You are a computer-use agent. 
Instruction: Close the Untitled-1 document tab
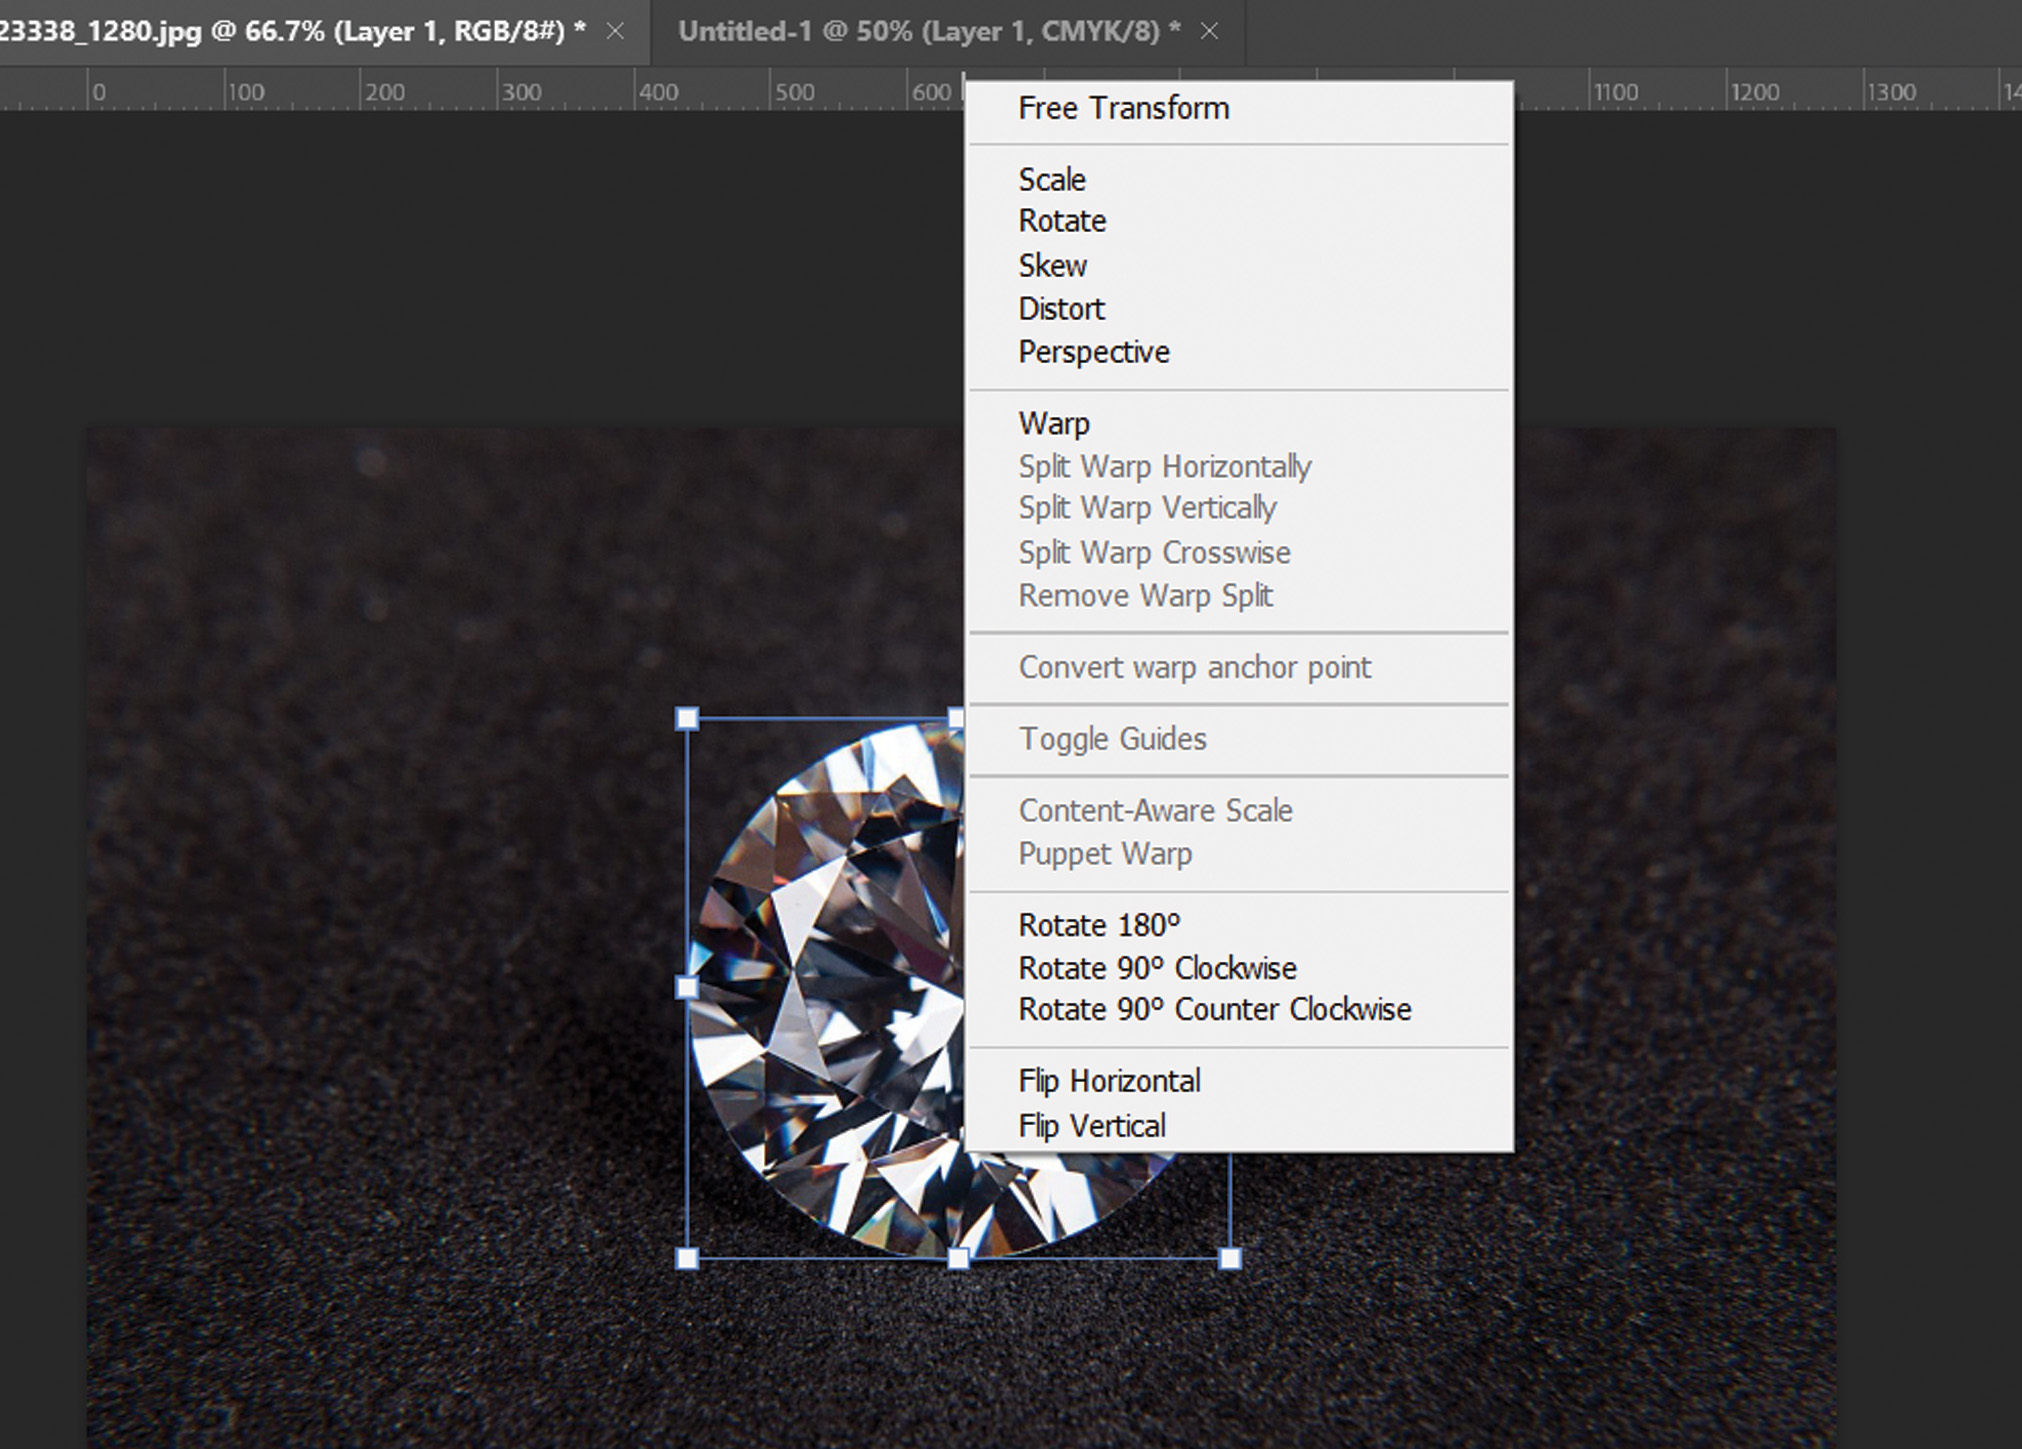(x=1209, y=32)
